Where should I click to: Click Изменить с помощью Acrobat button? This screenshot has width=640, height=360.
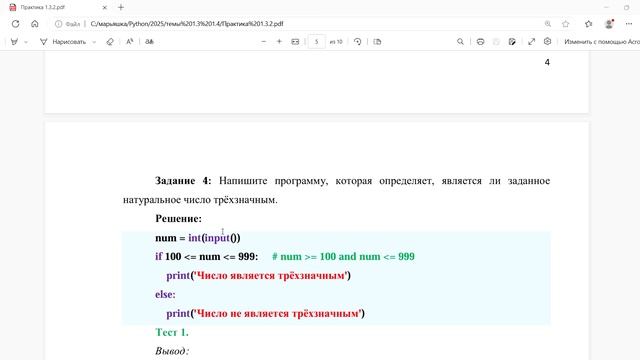(x=602, y=42)
